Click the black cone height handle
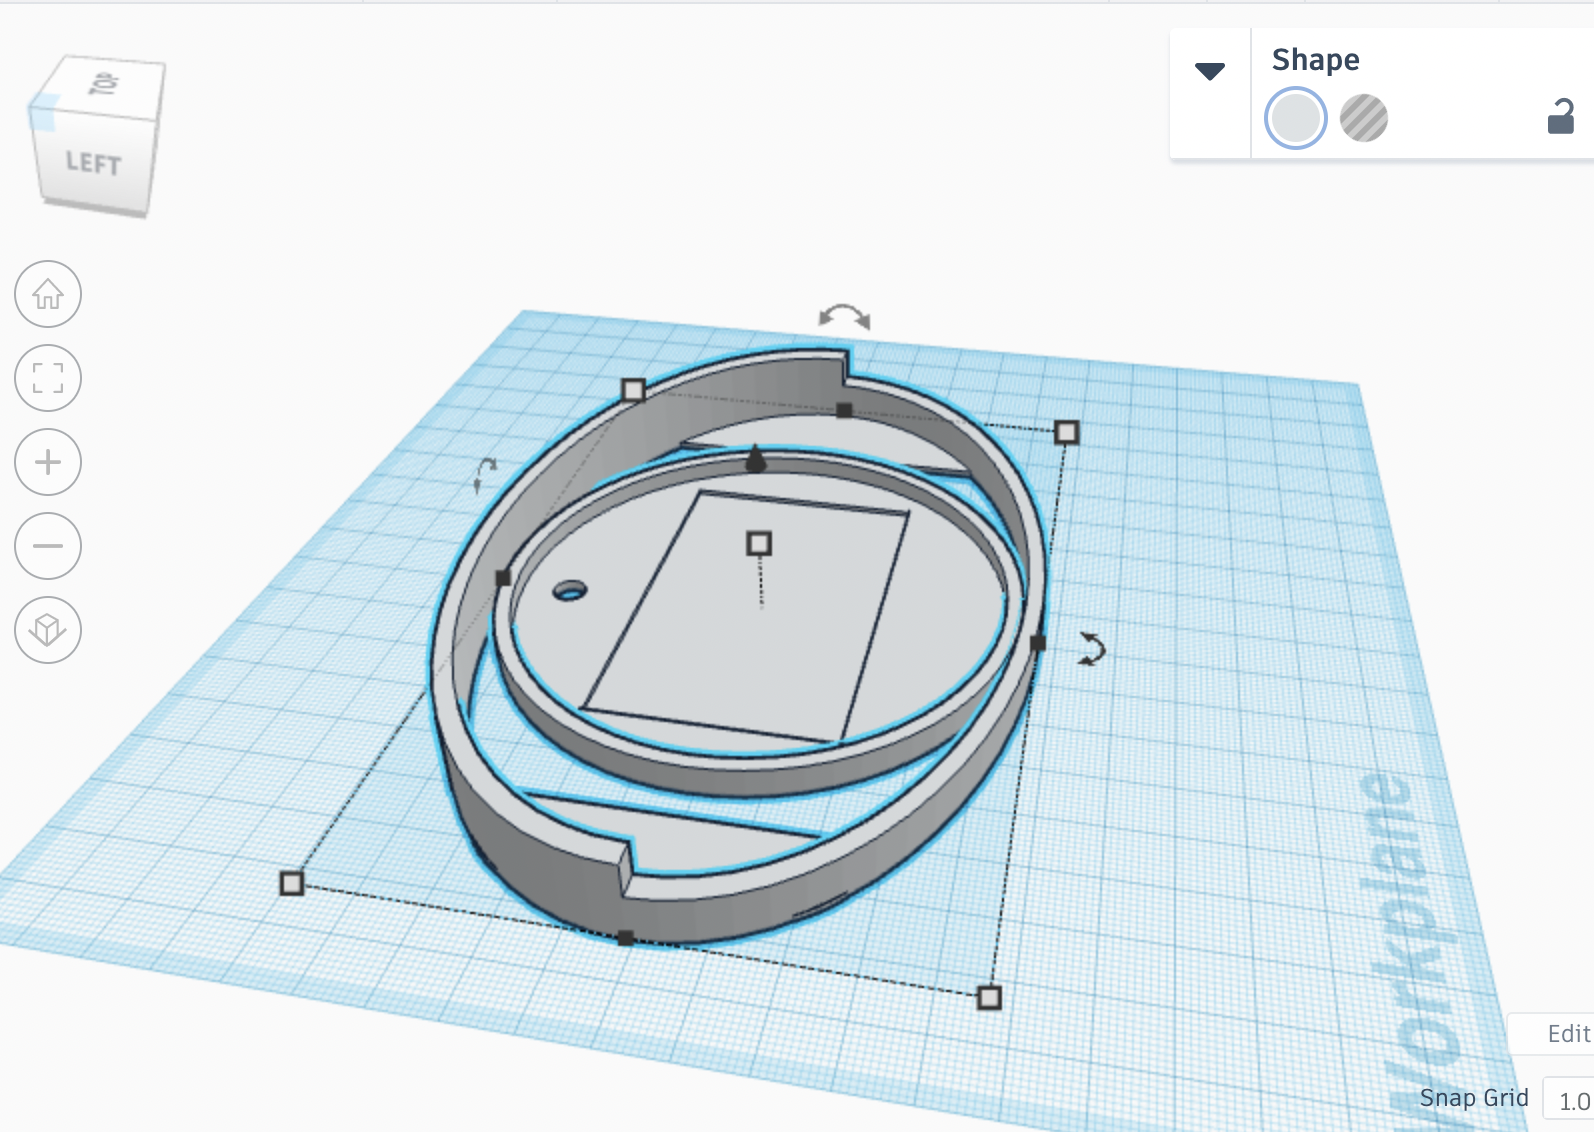This screenshot has height=1132, width=1594. 756,458
